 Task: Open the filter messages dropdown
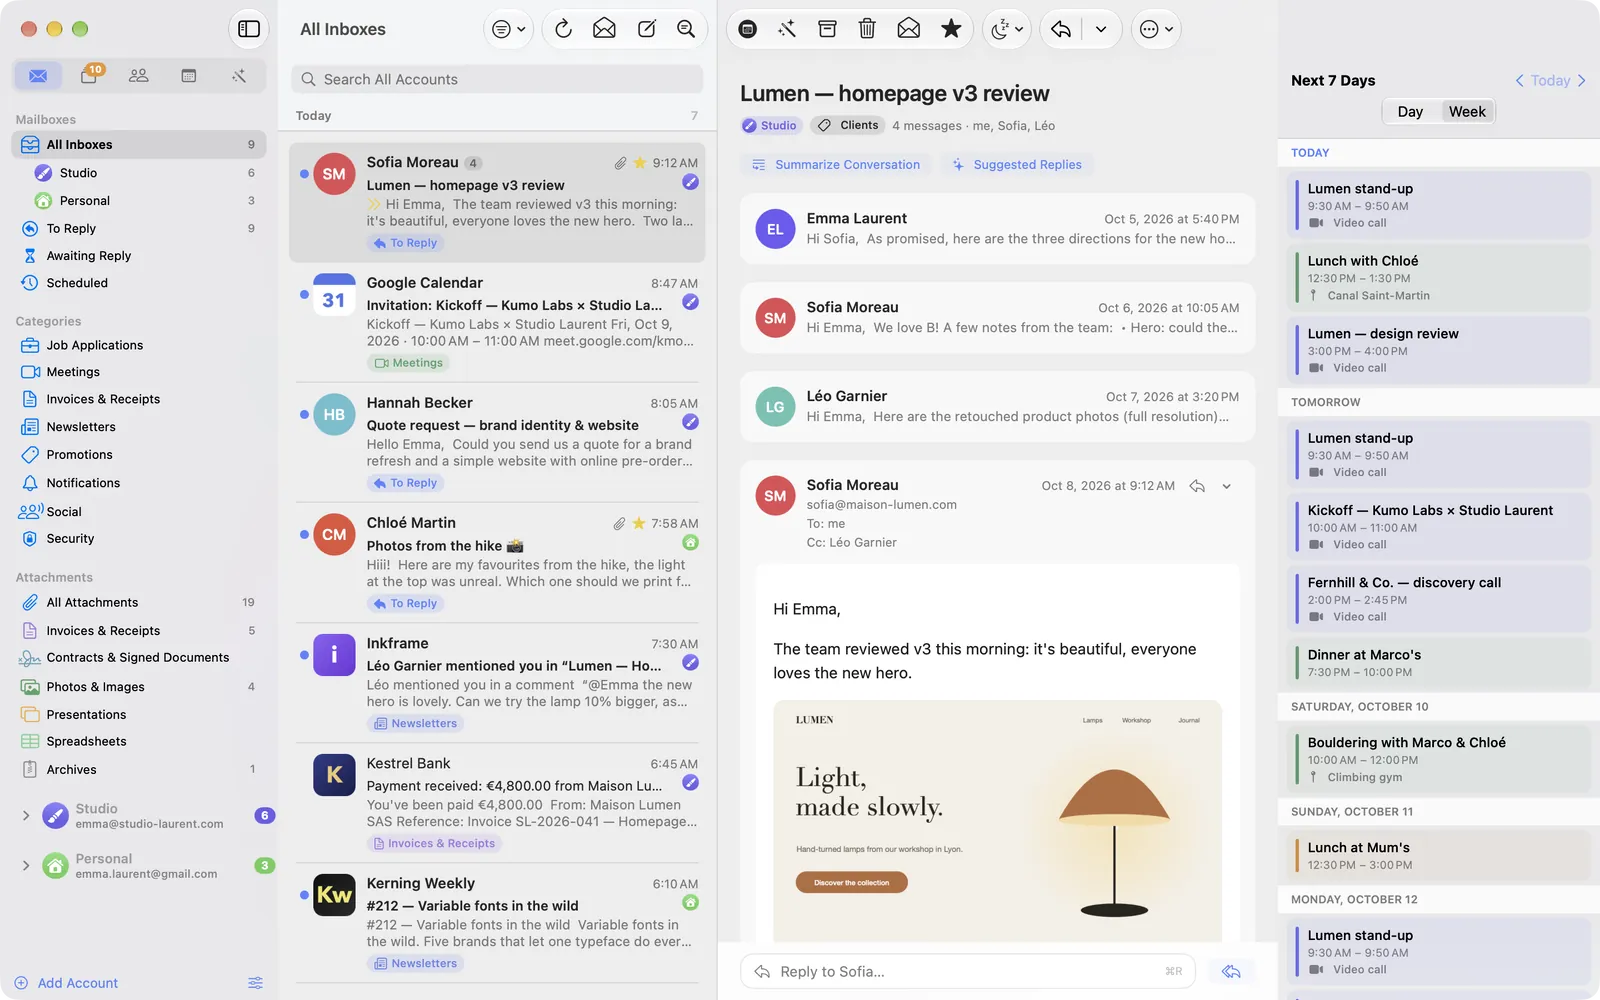point(509,29)
